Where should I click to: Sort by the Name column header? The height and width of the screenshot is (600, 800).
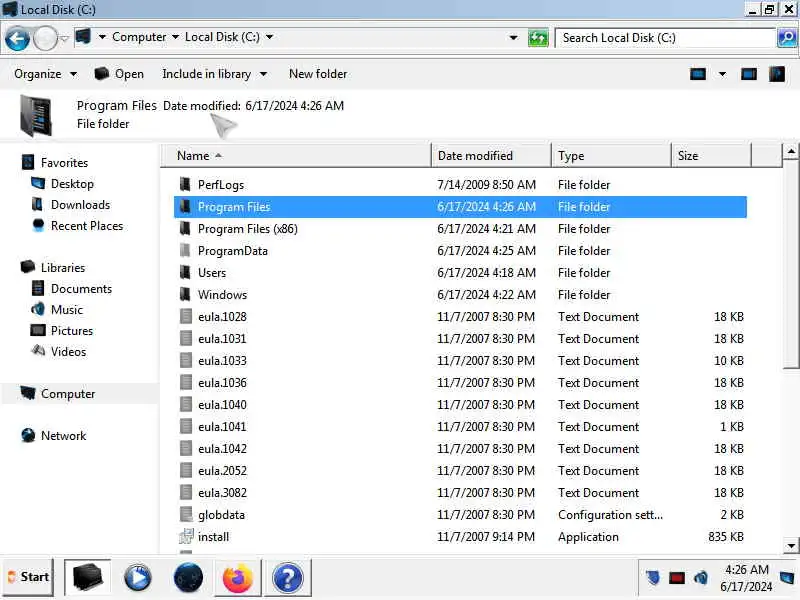click(x=296, y=156)
